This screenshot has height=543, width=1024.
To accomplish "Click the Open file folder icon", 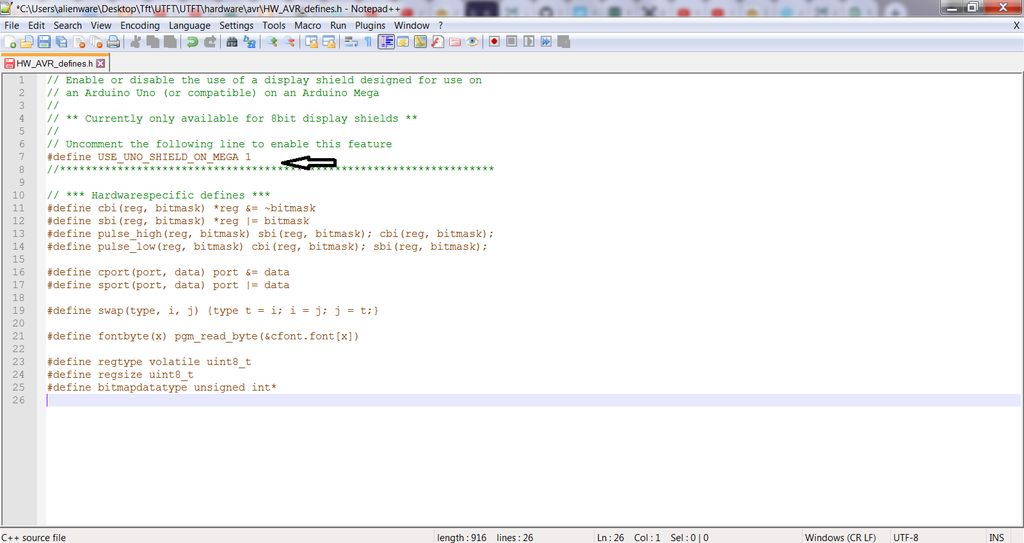I will point(27,42).
